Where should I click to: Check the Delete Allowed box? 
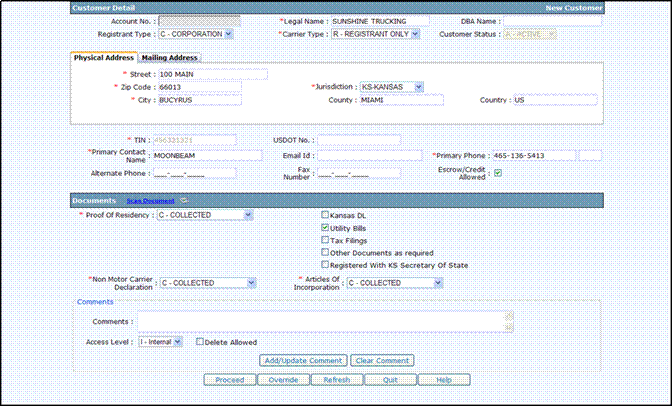(x=200, y=342)
